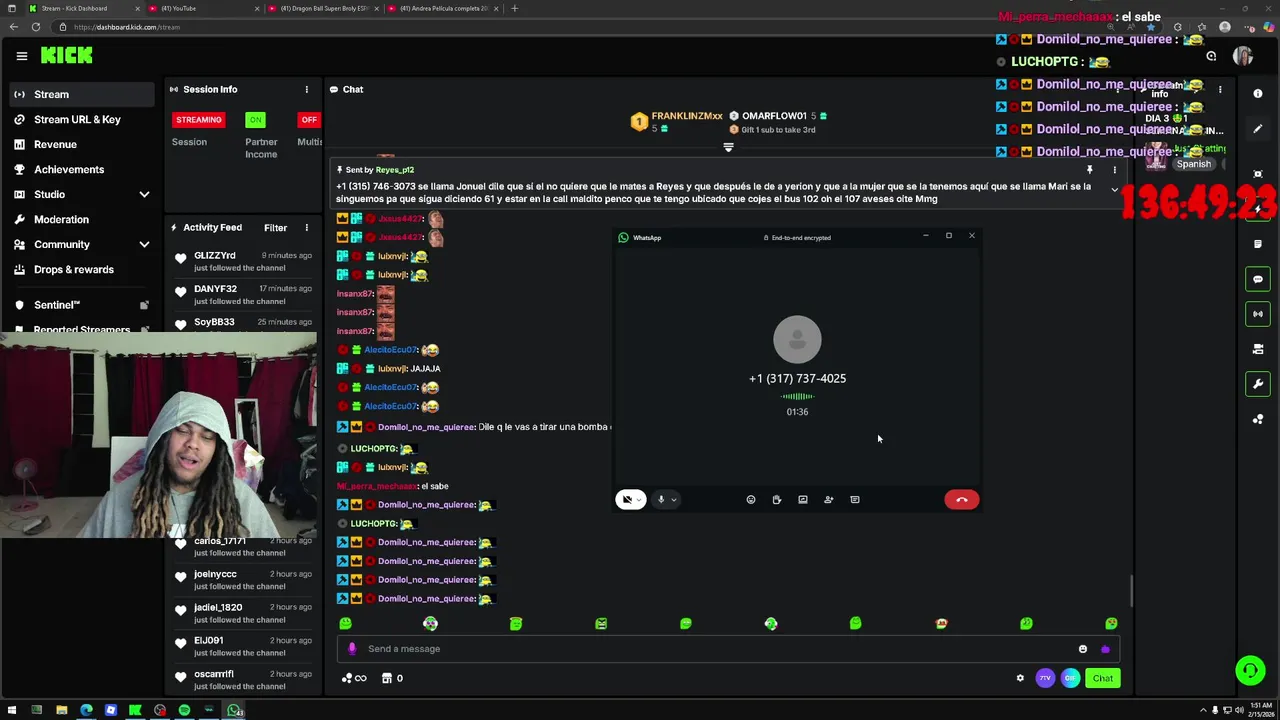The image size is (1280, 720).
Task: Toggle the Multi OFF badge
Action: (309, 120)
